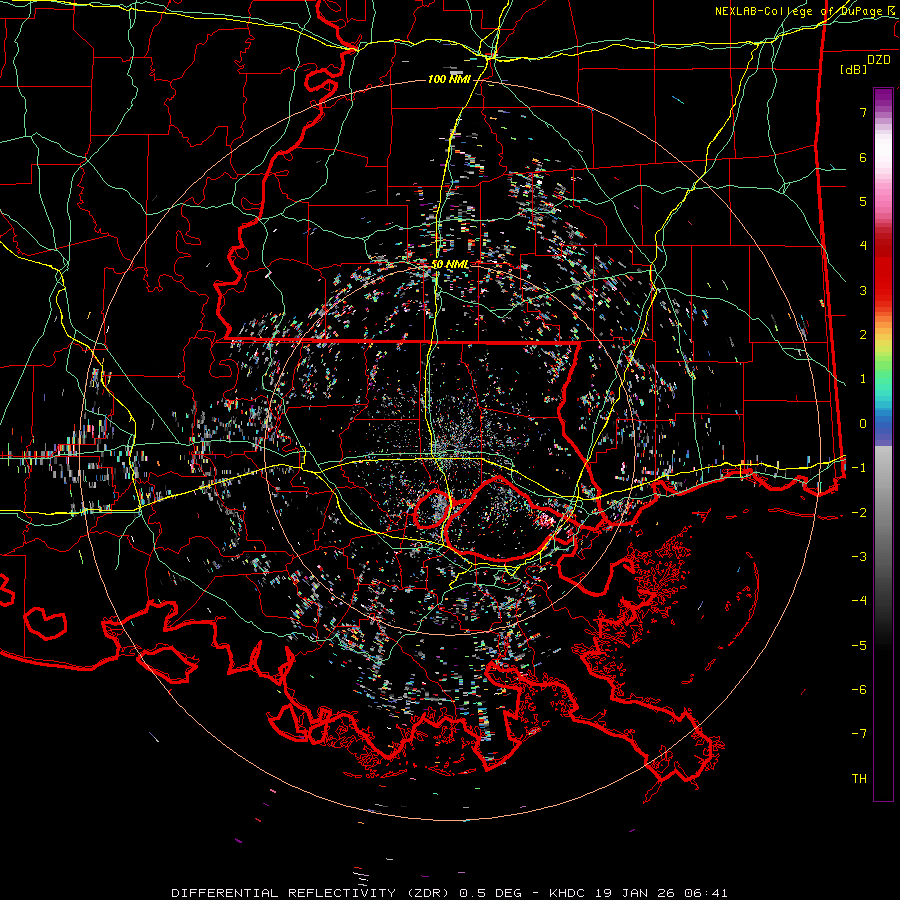Click the ZDR color scale bar

883,444
